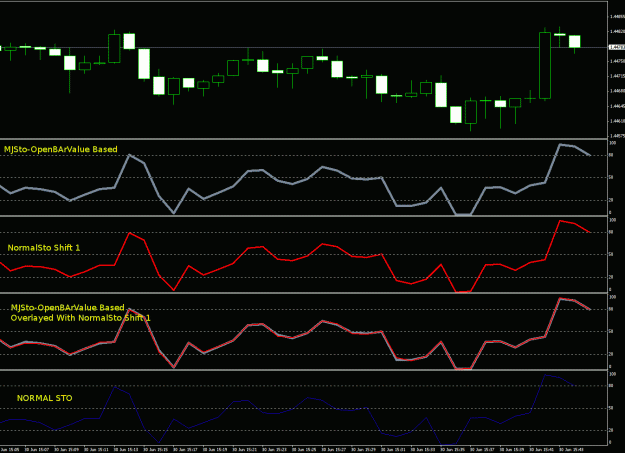This screenshot has height=453, width=625.
Task: Click the 50 level label in gray MJSto panel
Action: tap(612, 177)
